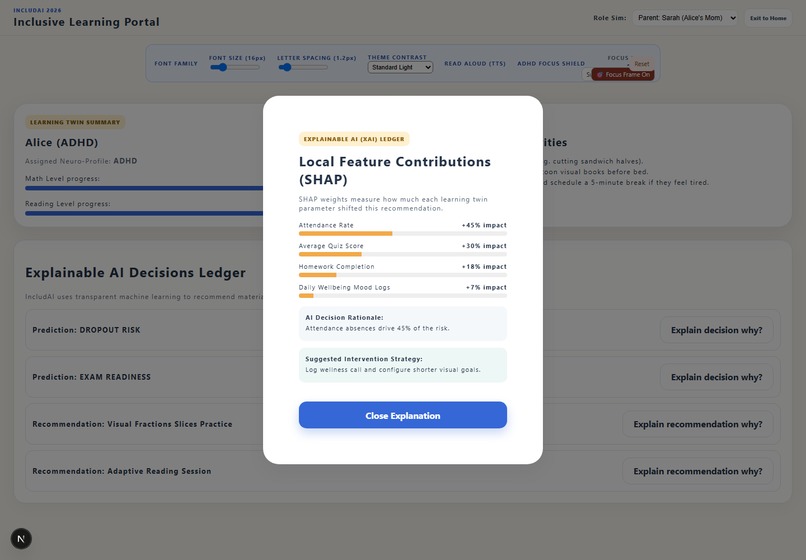Image resolution: width=806 pixels, height=560 pixels.
Task: Explain decision why for Exam Readiness
Action: 716,377
